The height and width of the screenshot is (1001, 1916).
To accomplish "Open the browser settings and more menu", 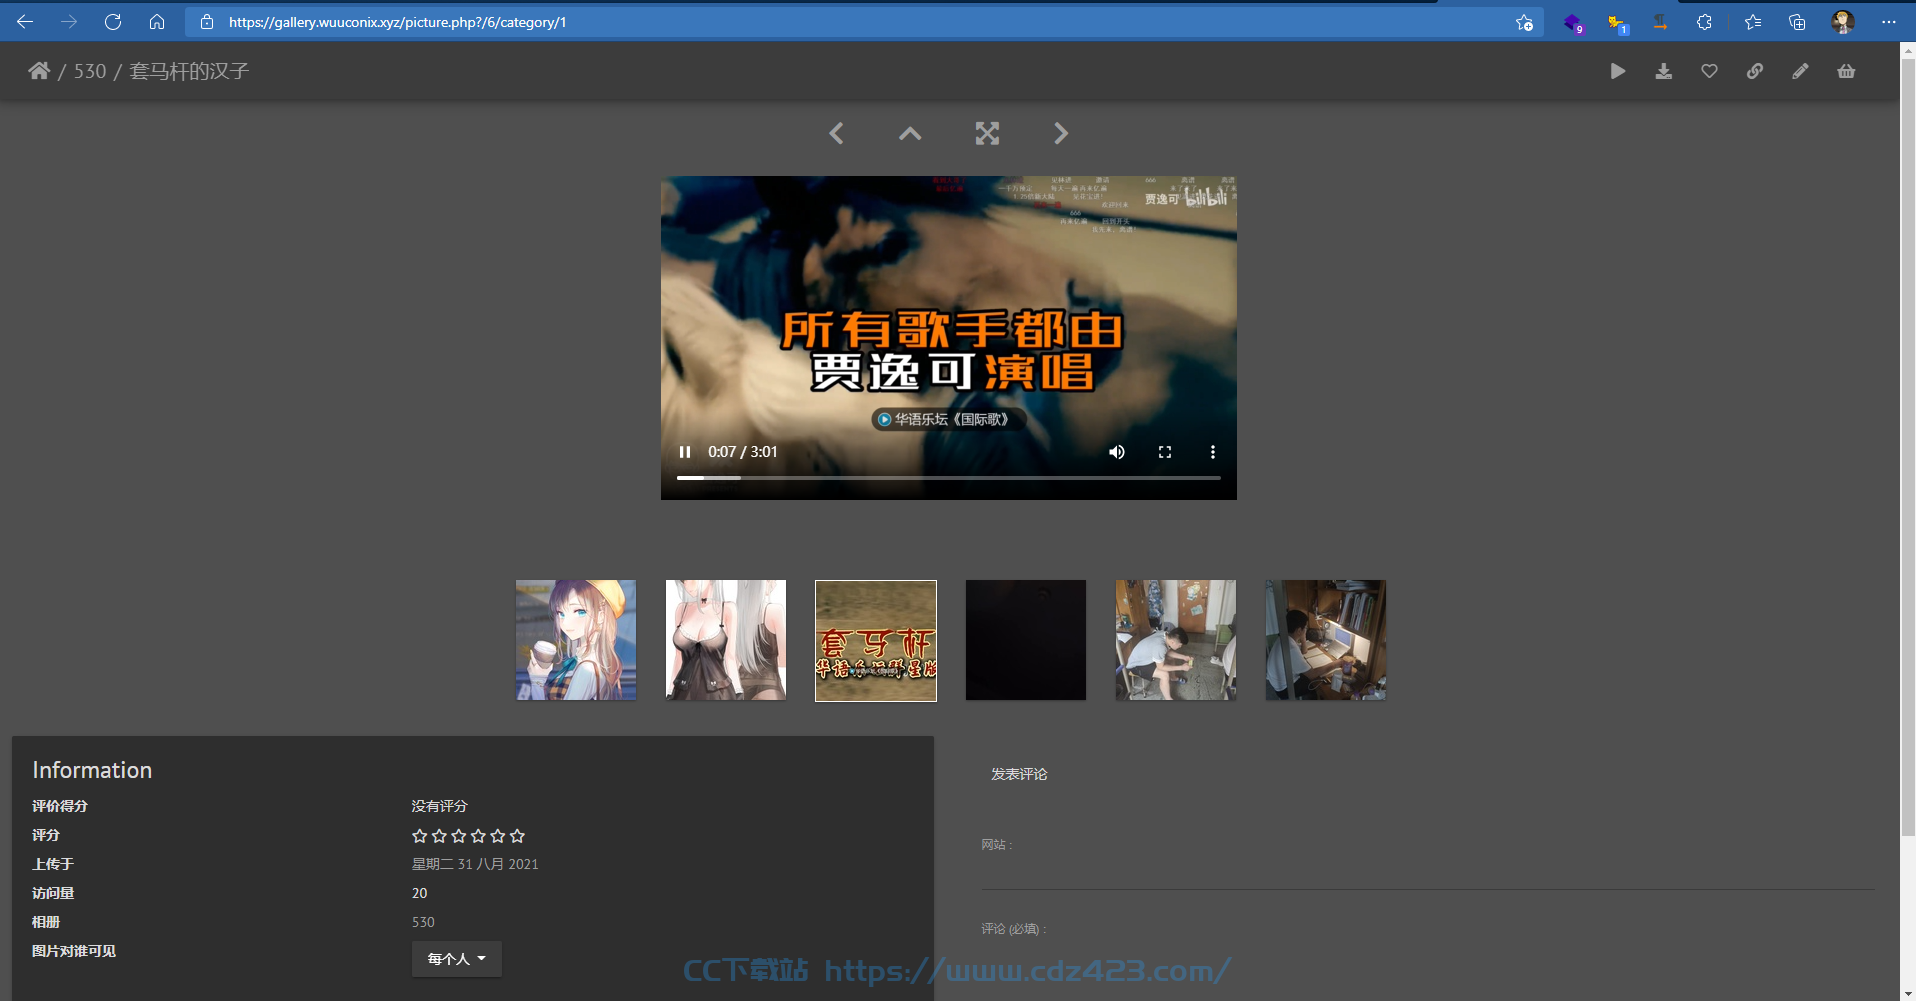I will pos(1888,22).
